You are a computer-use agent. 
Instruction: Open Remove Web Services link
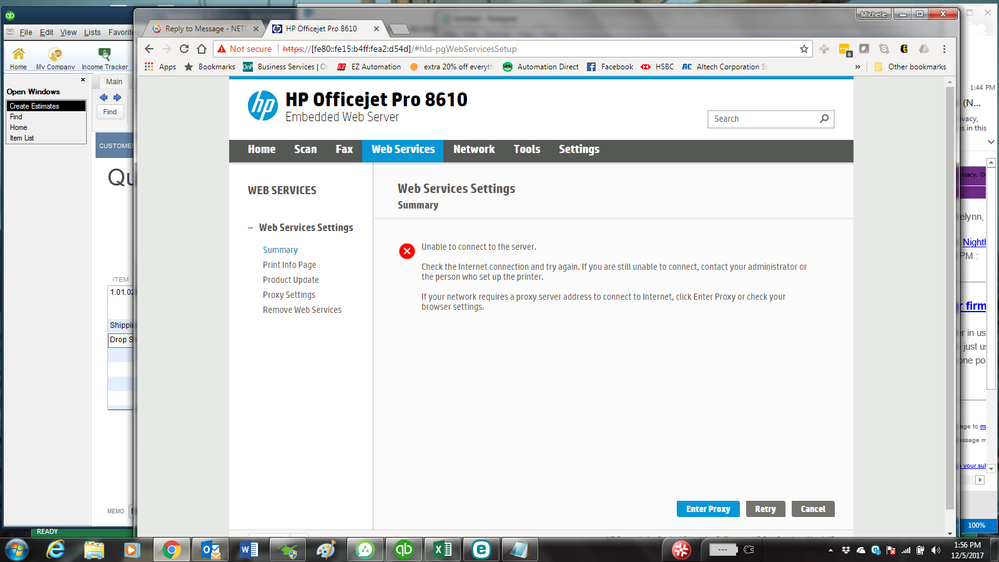click(302, 310)
